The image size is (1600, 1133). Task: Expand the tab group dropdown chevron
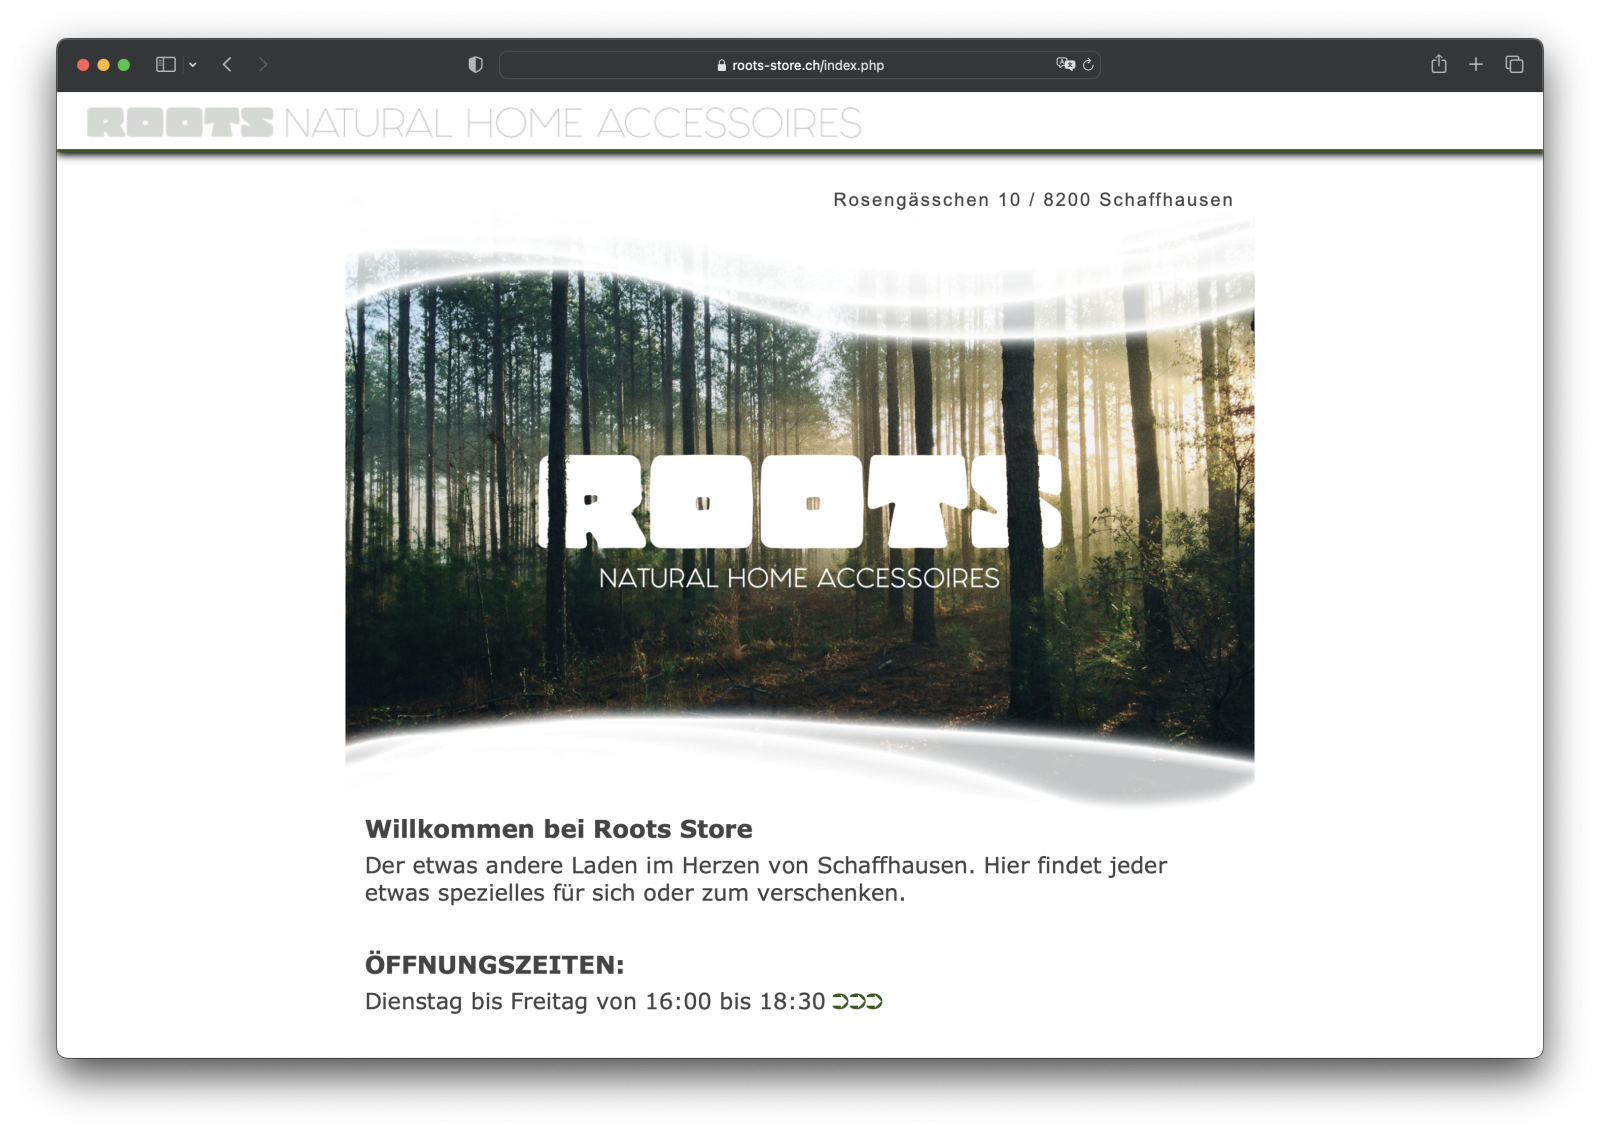pyautogui.click(x=193, y=65)
